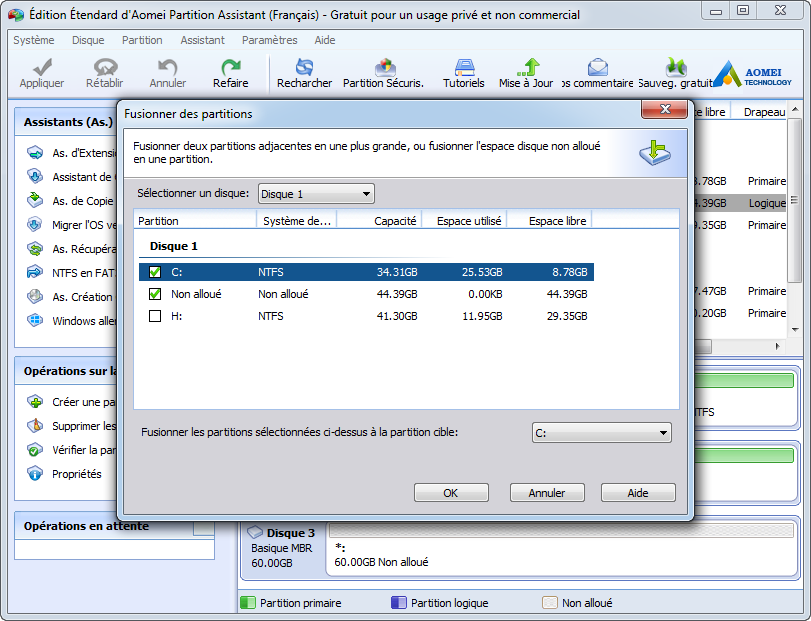Open the Sélectionner un disque dropdown

[316, 194]
